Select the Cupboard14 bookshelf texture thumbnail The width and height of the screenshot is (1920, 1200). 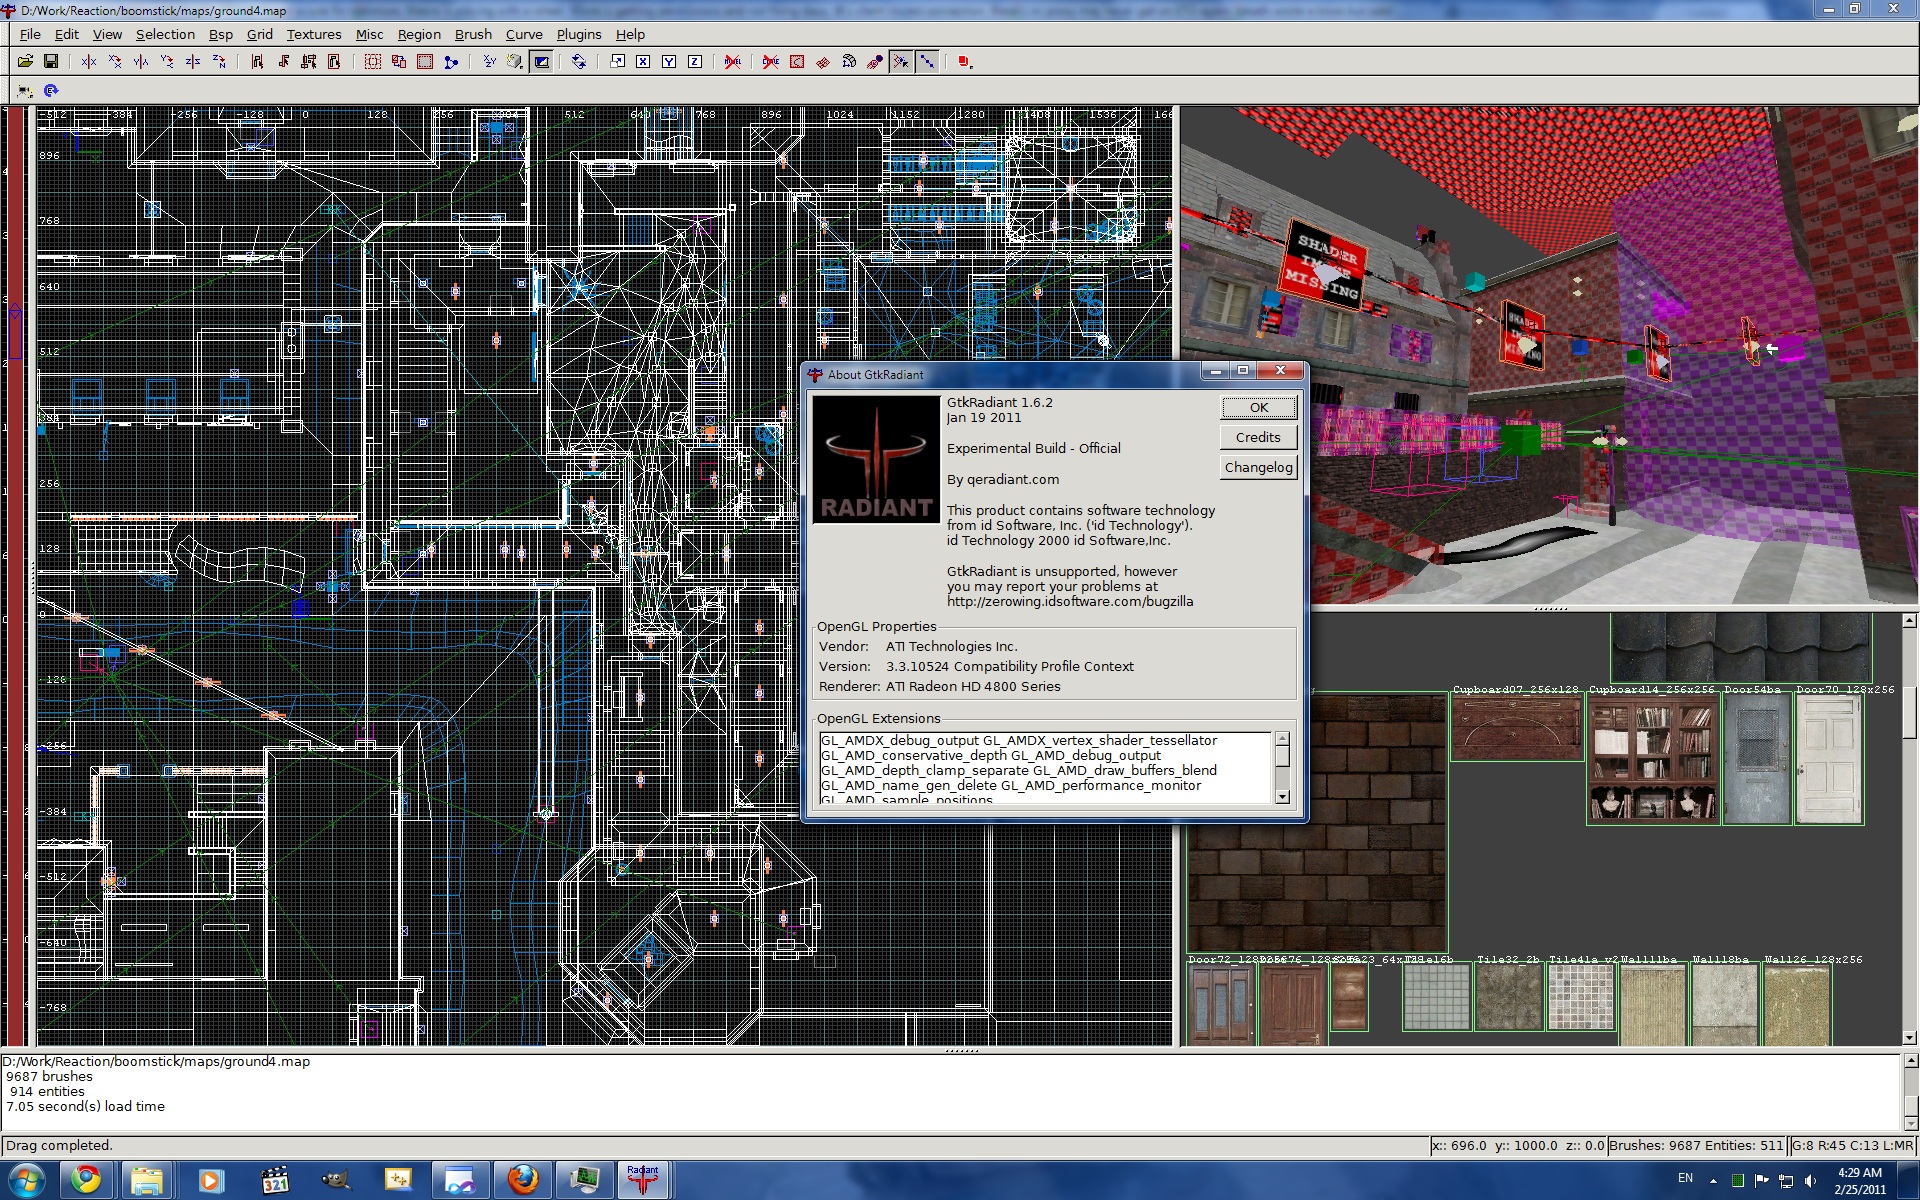point(1652,760)
